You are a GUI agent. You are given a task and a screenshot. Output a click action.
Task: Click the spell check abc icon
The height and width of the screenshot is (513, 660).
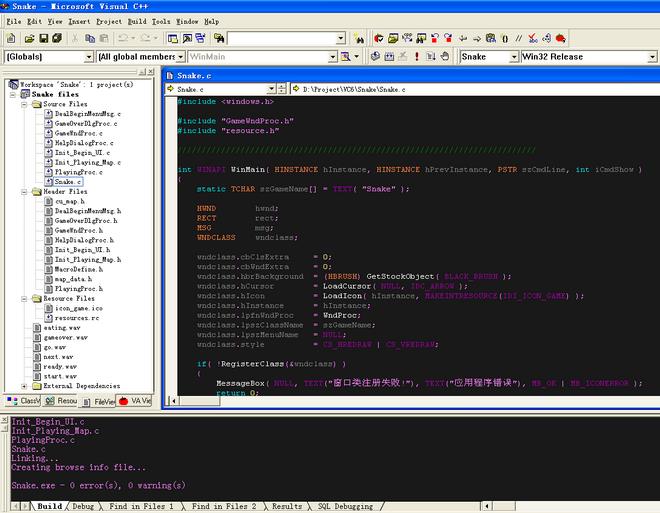tap(533, 39)
